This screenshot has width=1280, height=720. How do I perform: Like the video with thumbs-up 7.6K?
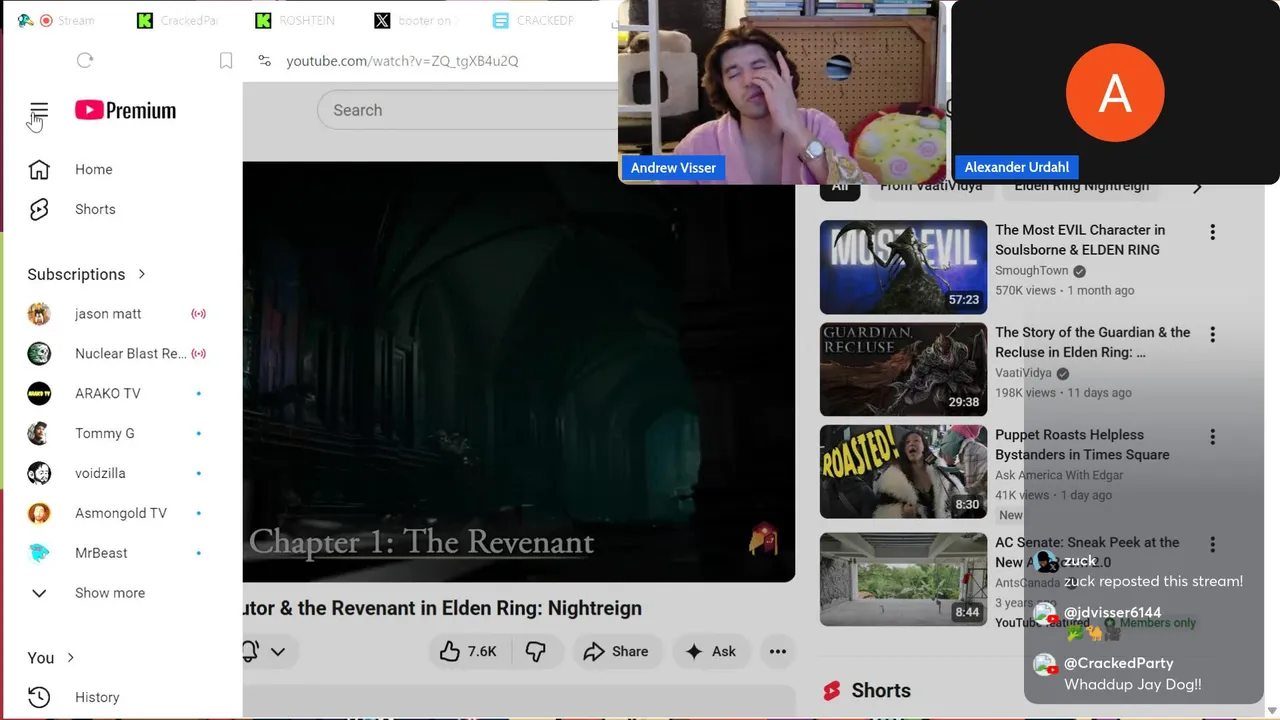click(468, 651)
